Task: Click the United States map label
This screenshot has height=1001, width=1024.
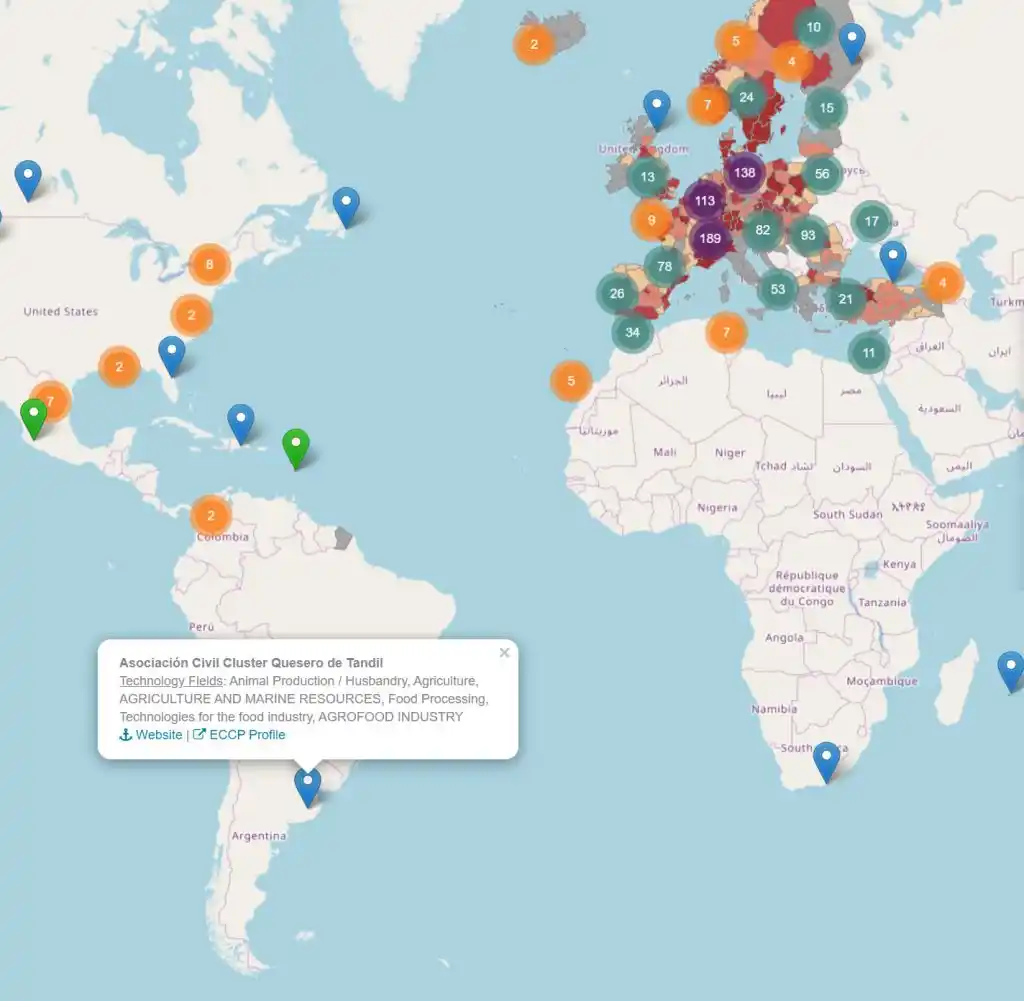Action: pos(61,311)
